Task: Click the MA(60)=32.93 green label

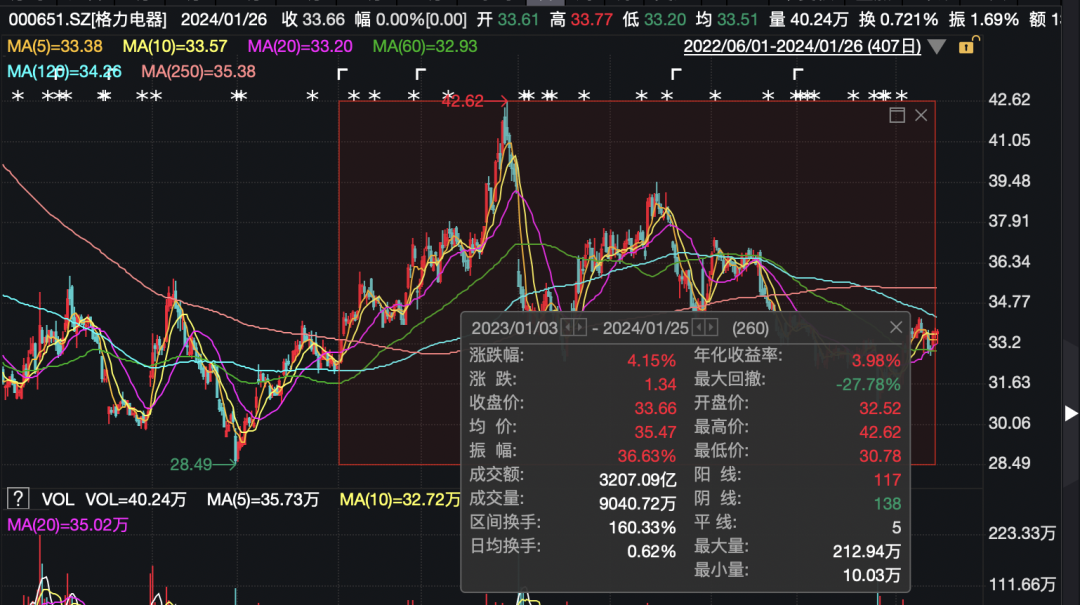Action: (425, 46)
